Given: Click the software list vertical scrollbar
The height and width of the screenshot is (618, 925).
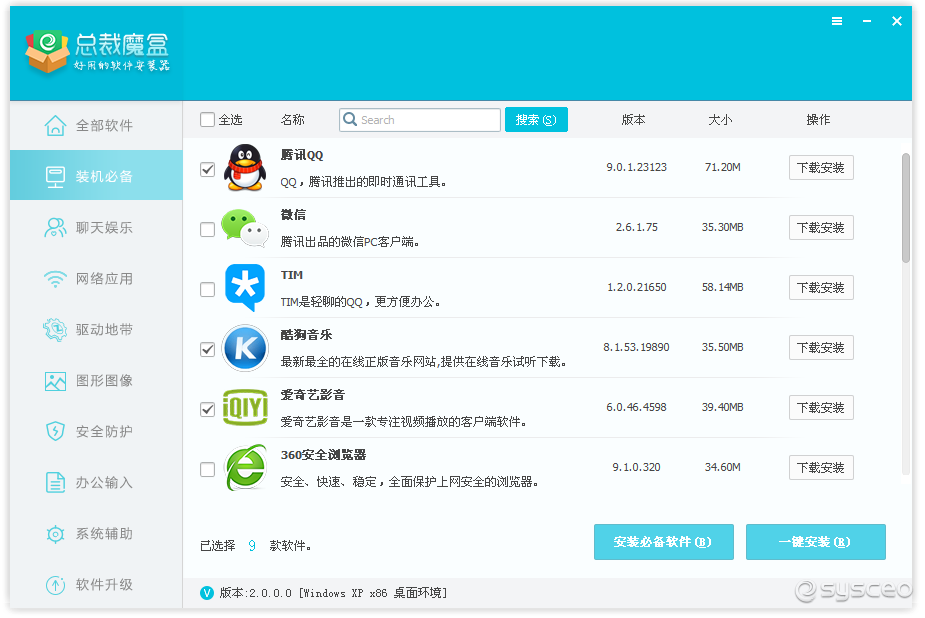Looking at the screenshot, I should (x=906, y=208).
